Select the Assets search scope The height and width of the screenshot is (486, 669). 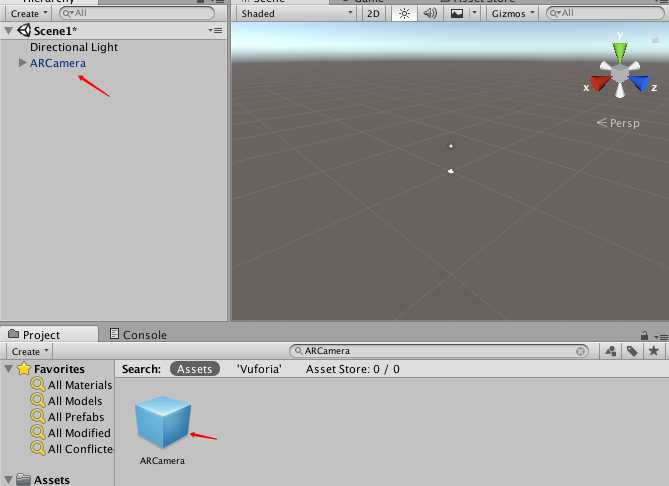[195, 369]
